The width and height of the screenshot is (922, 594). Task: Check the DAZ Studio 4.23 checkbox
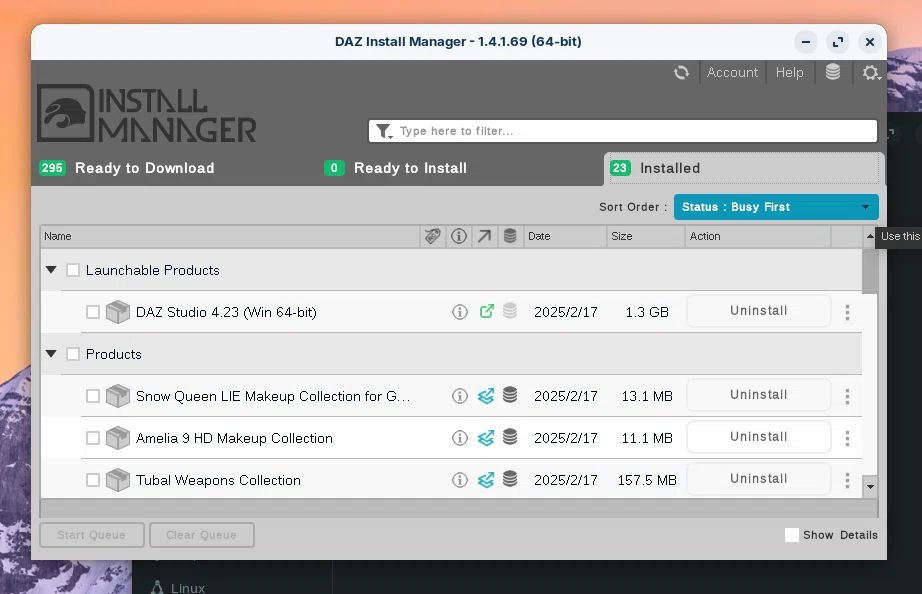pos(92,312)
